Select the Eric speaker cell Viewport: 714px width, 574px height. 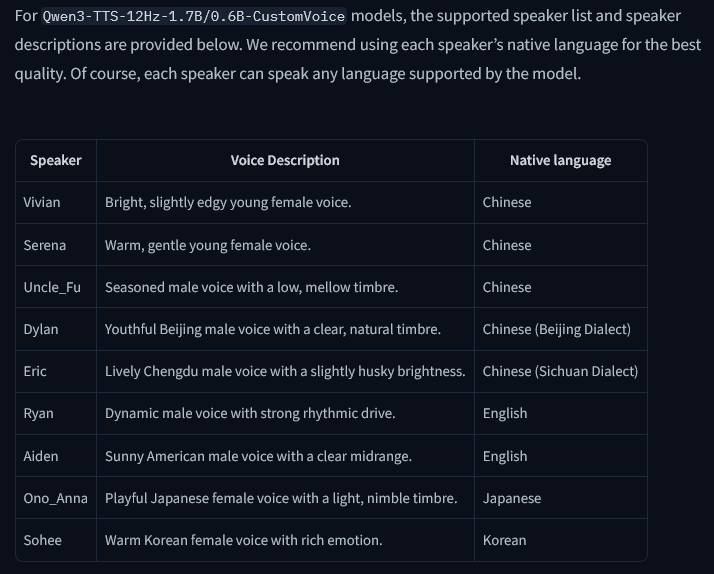pos(35,371)
